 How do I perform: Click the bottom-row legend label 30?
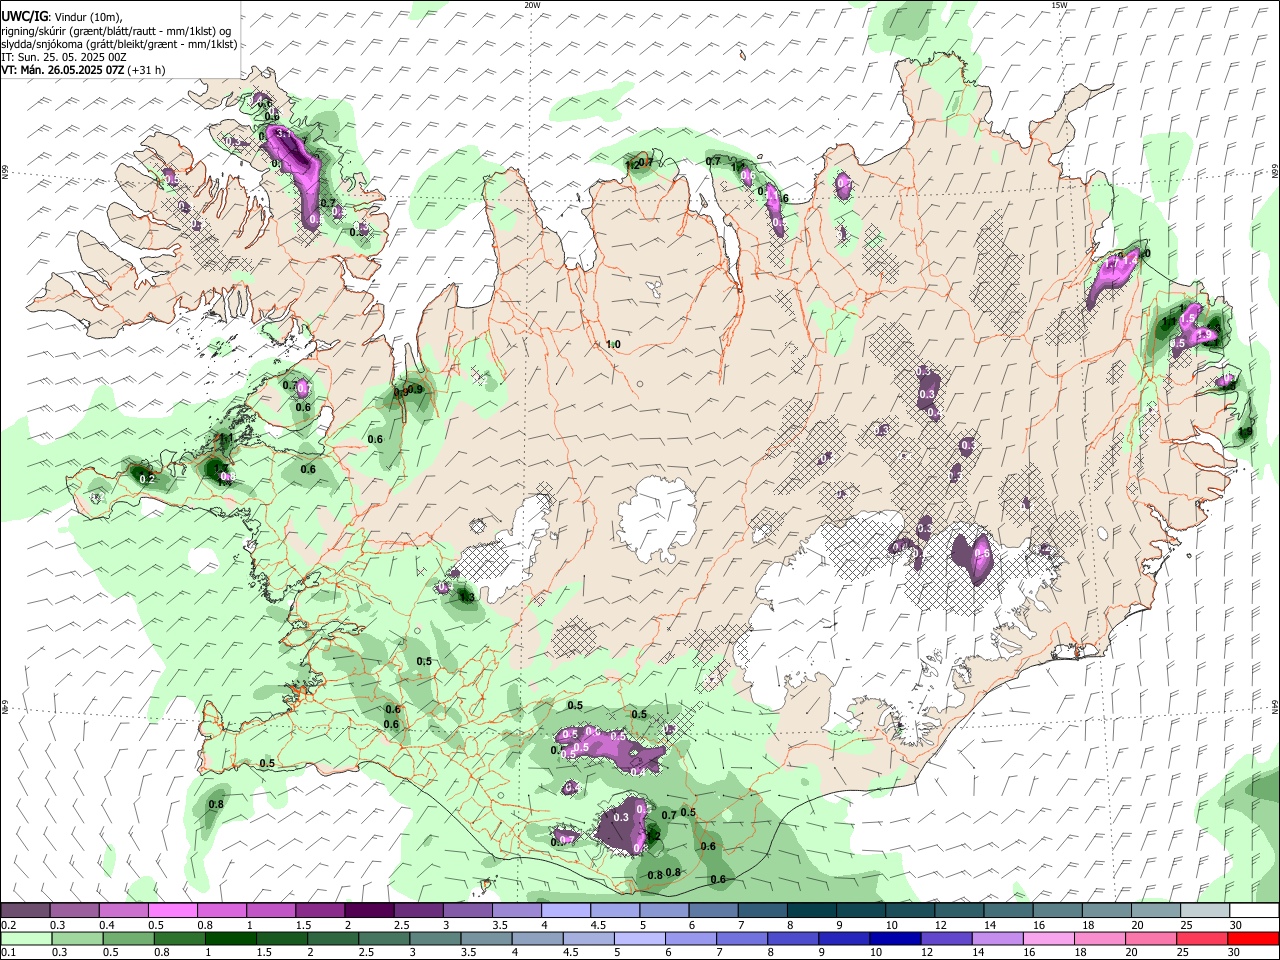1233,952
